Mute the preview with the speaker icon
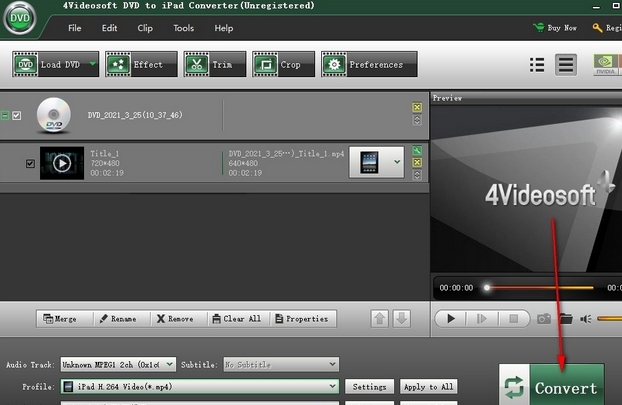This screenshot has height=405, width=622. pos(586,319)
